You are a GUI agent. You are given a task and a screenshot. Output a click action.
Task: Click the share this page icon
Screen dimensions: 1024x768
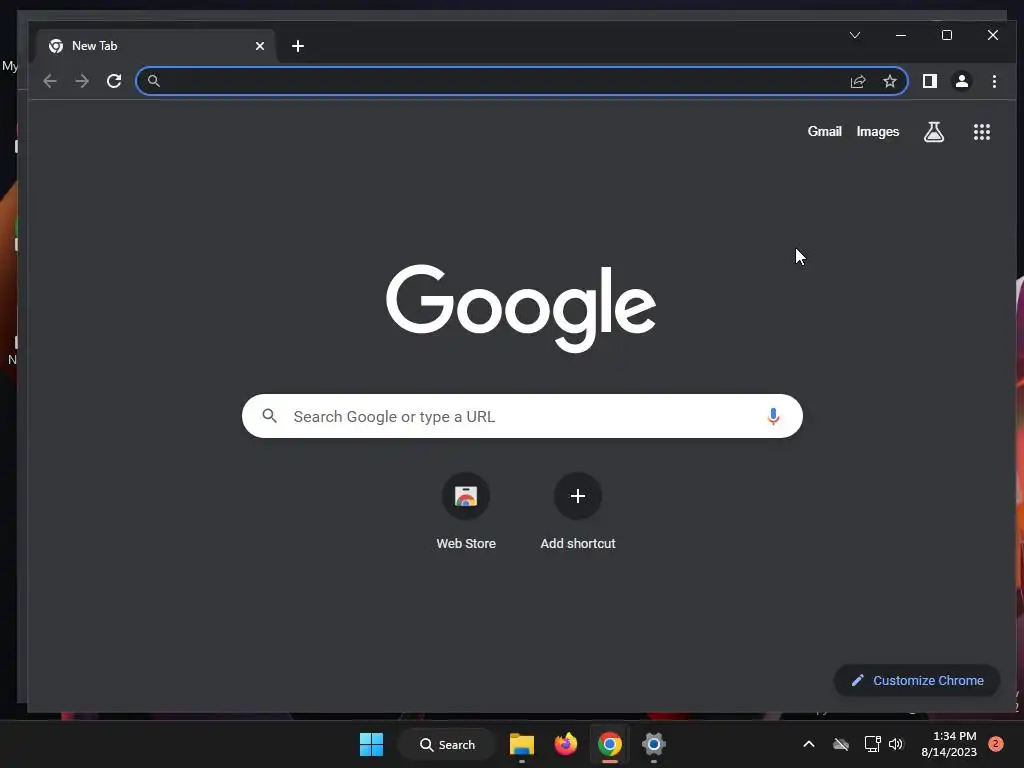click(858, 81)
